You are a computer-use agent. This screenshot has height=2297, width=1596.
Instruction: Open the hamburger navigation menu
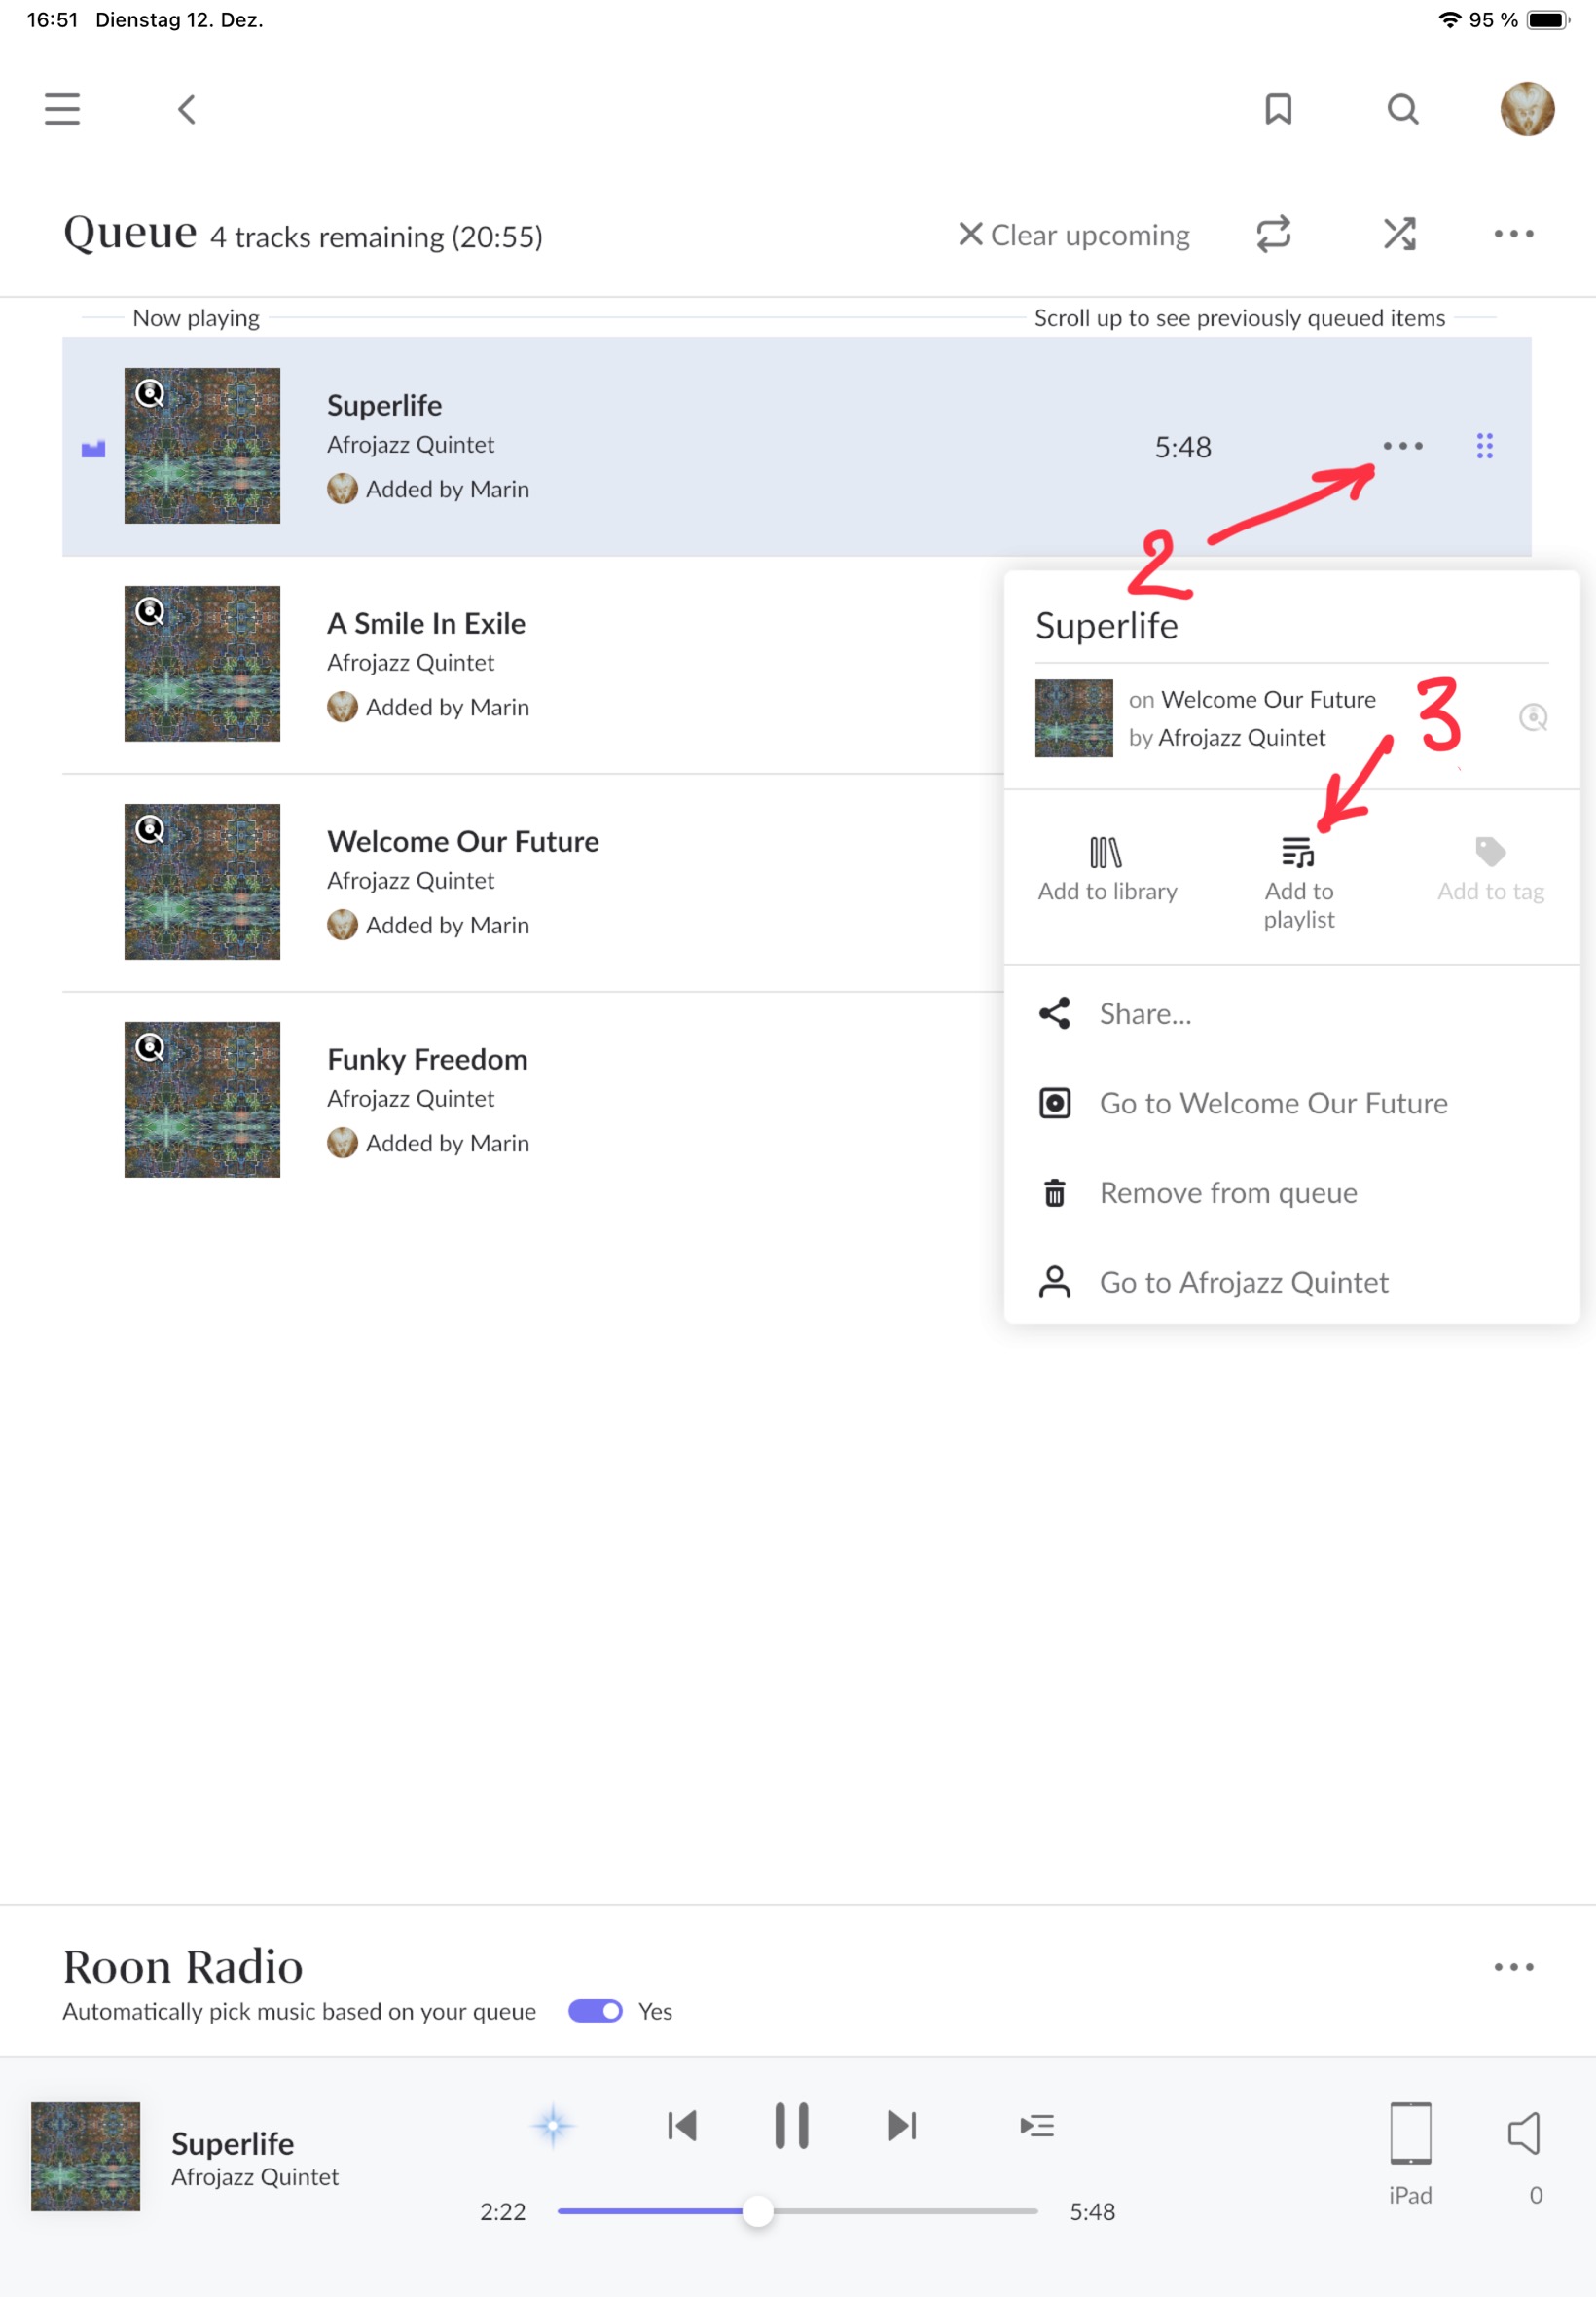tap(62, 109)
